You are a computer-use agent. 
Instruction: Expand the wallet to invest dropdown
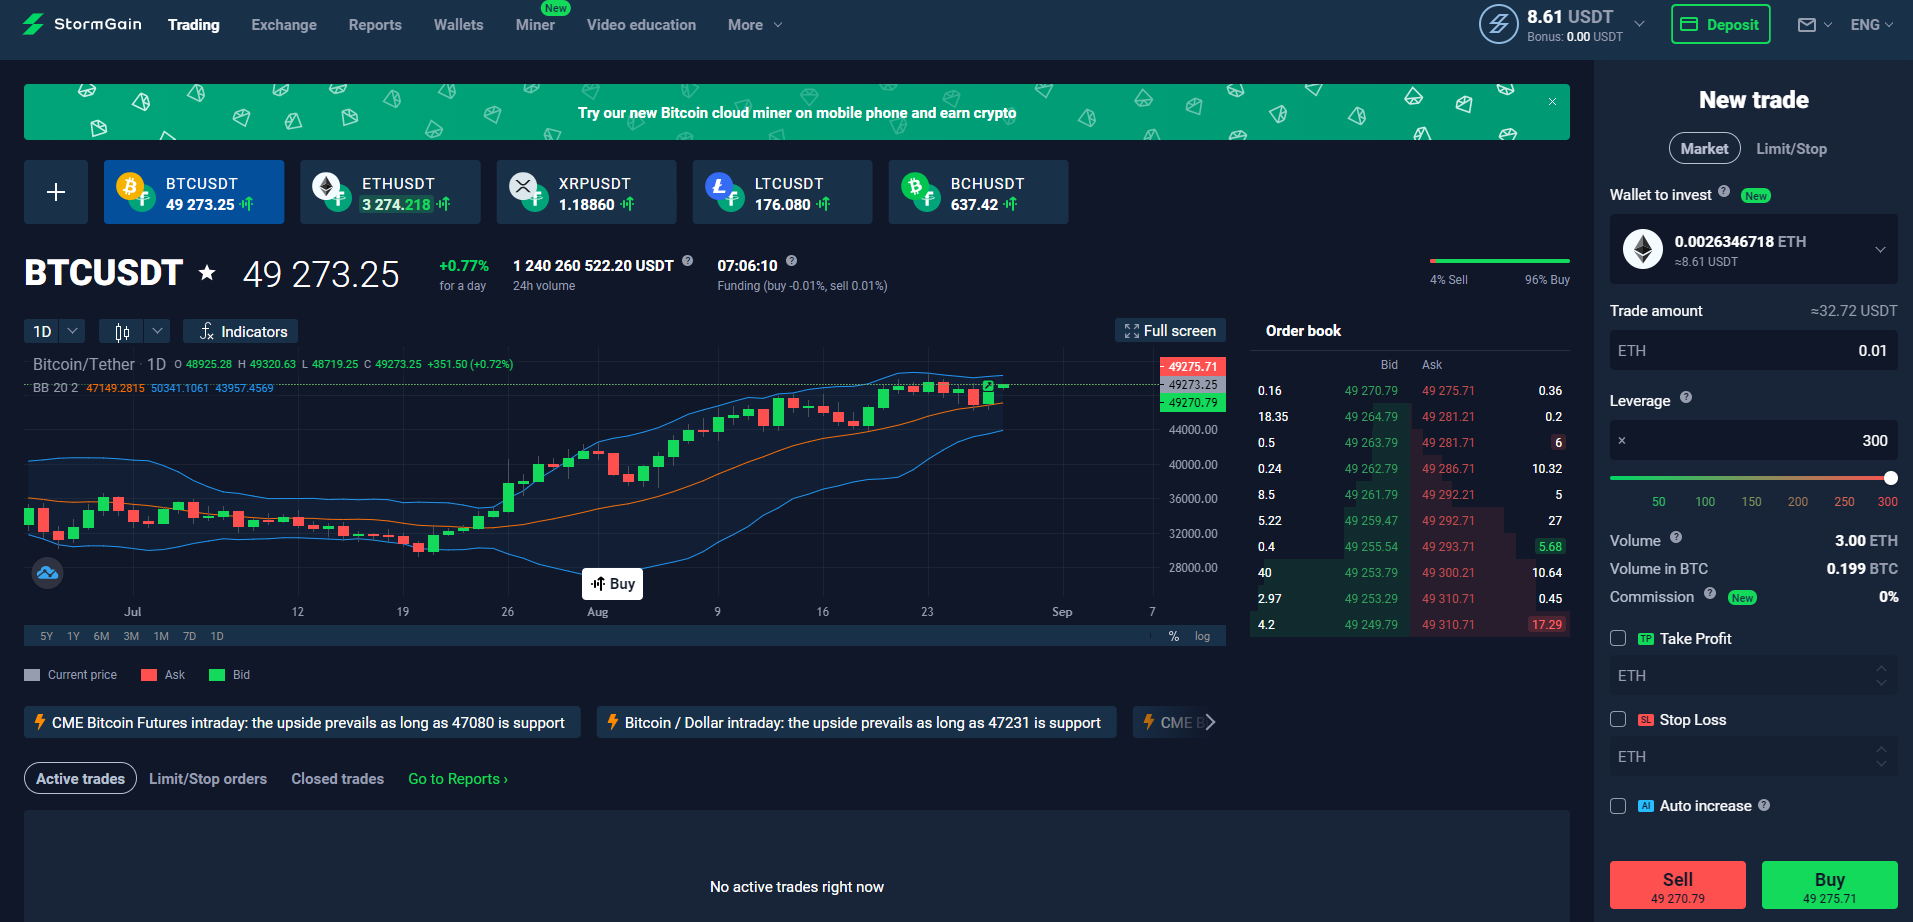pyautogui.click(x=1880, y=249)
